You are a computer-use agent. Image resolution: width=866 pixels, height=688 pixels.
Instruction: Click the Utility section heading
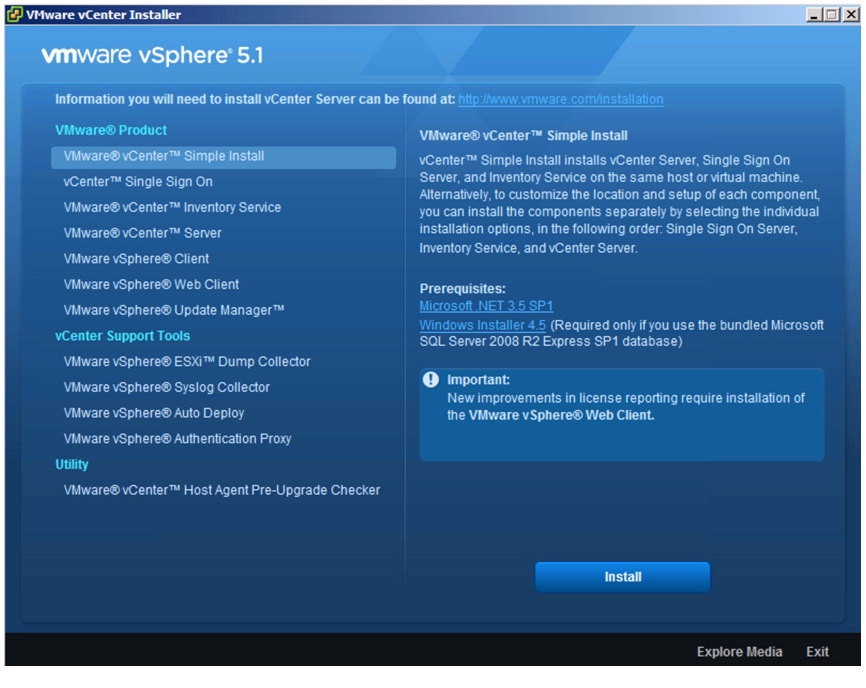72,465
